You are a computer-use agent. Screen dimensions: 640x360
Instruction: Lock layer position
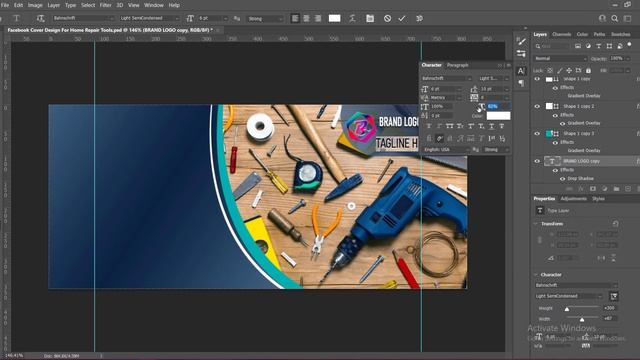569,71
